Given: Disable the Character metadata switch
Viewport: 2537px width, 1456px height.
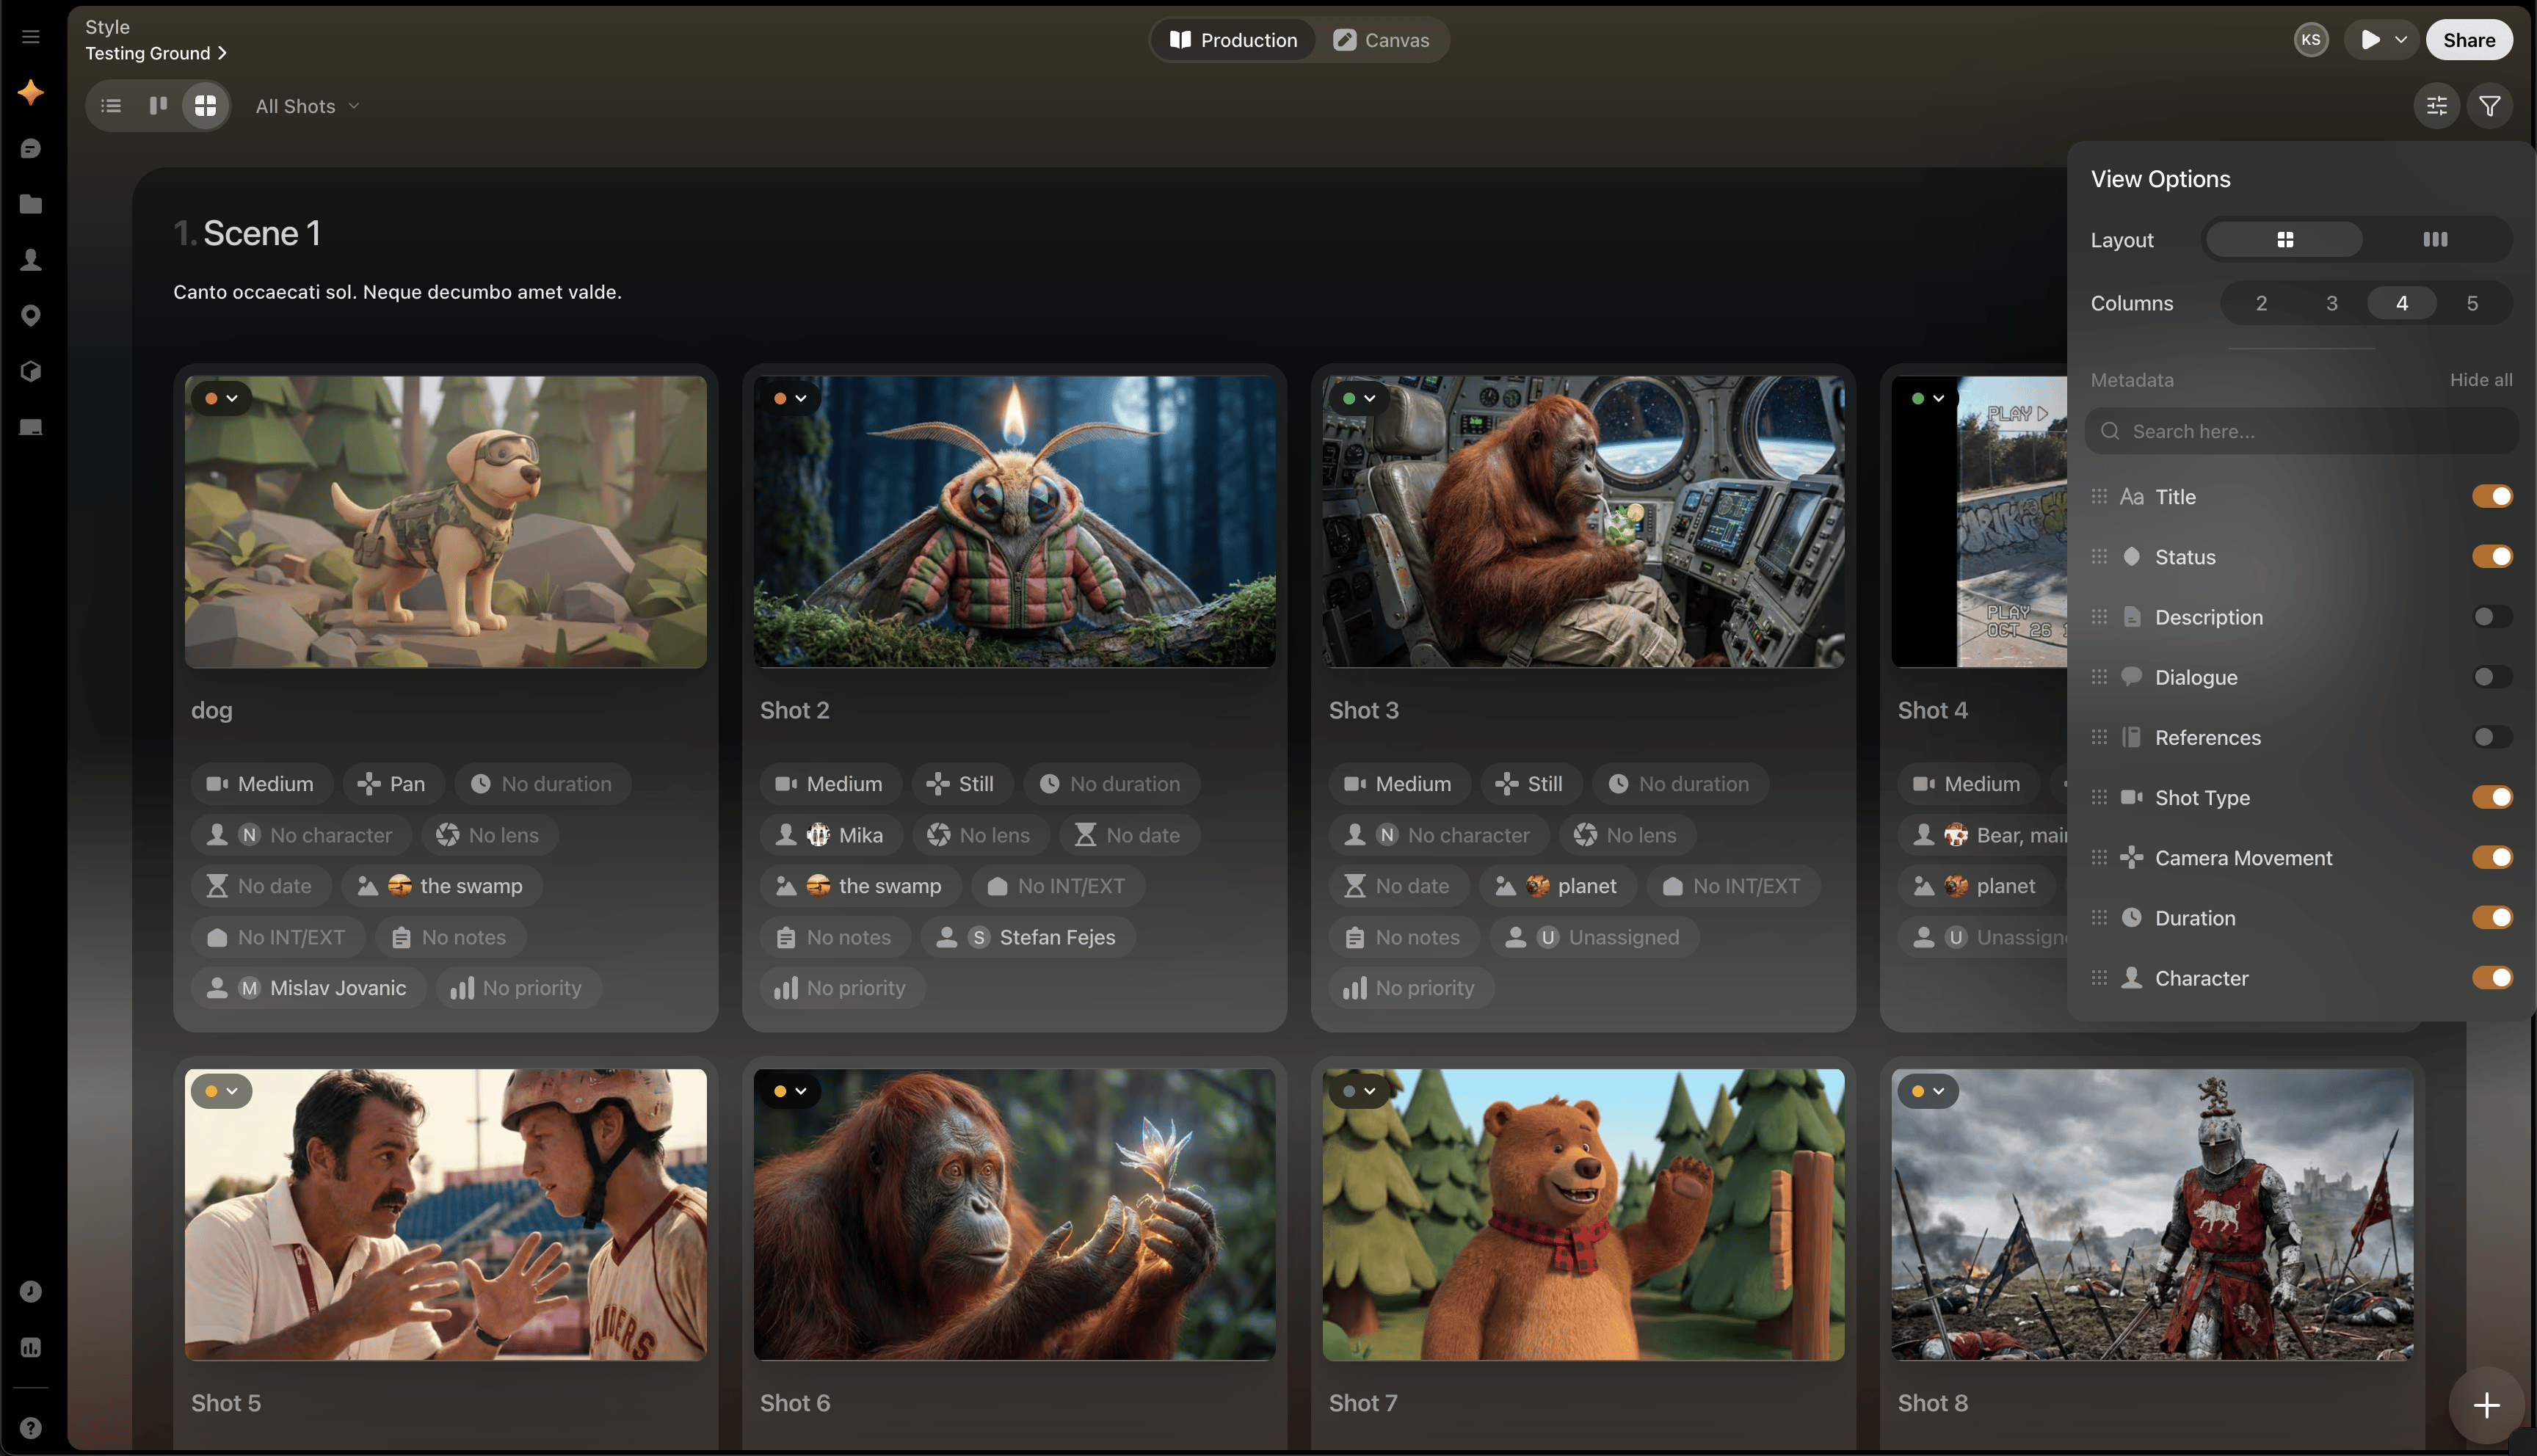Looking at the screenshot, I should coord(2492,978).
